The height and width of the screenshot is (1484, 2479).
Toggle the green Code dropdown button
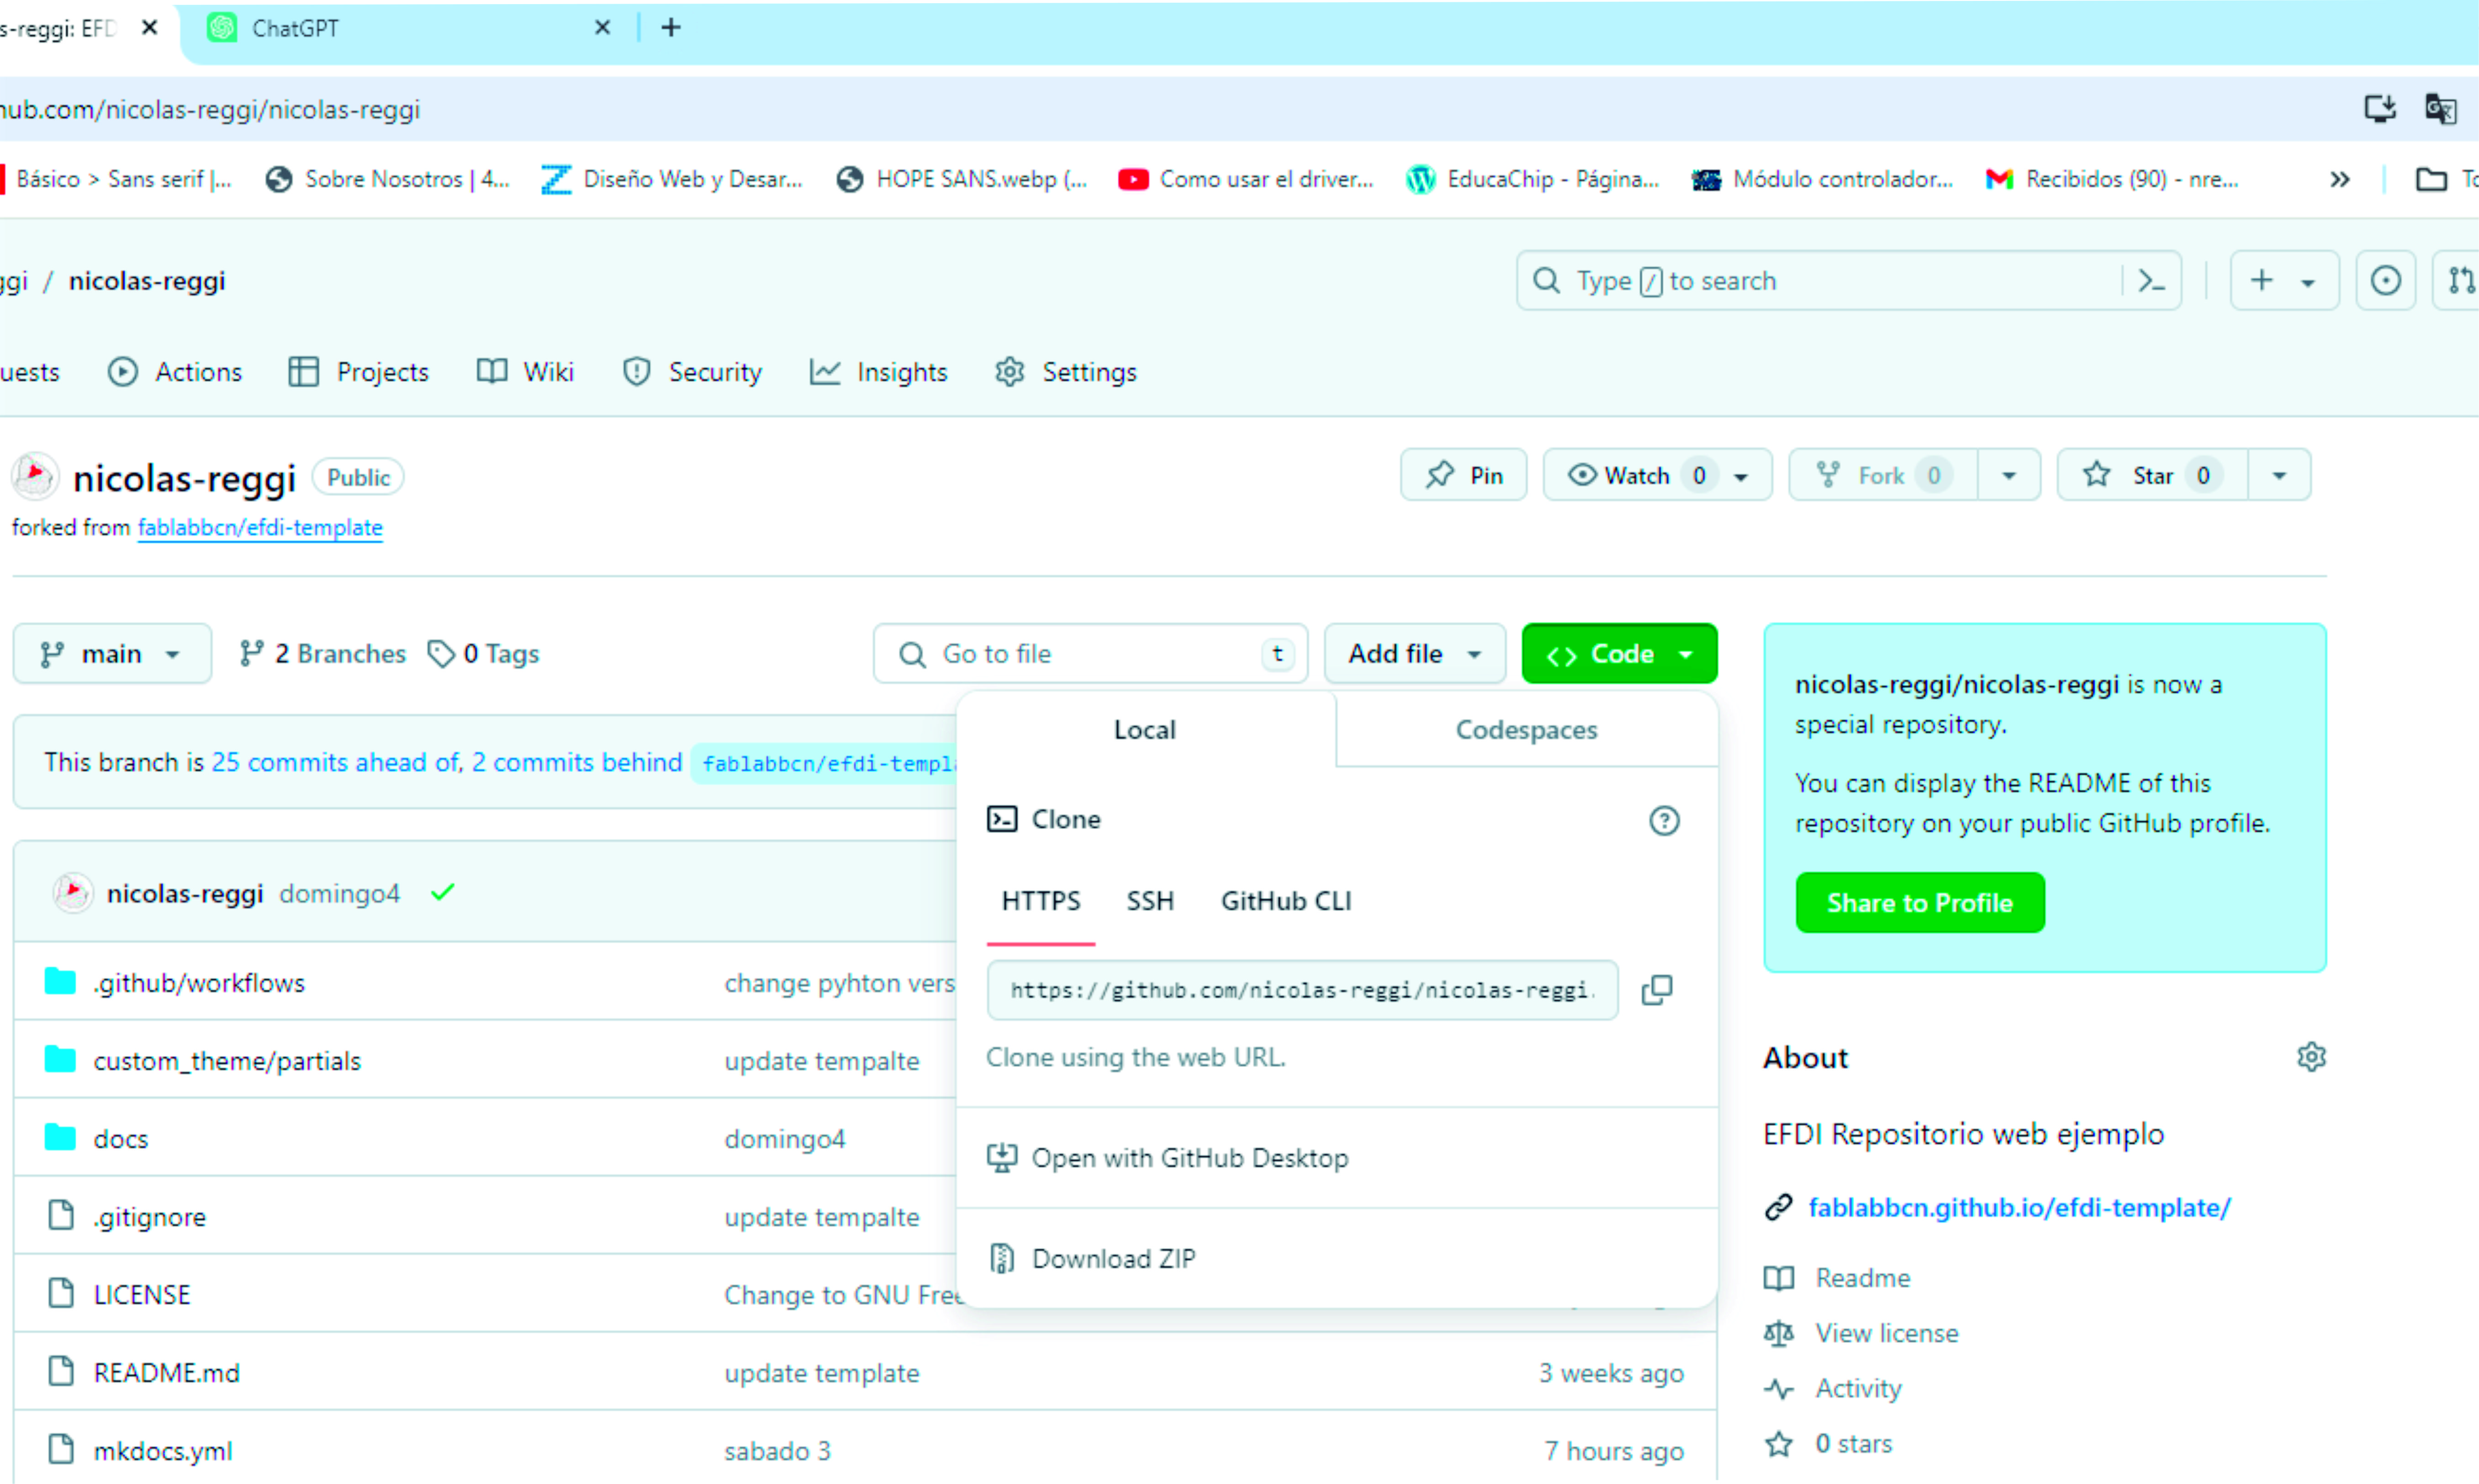[x=1619, y=654]
